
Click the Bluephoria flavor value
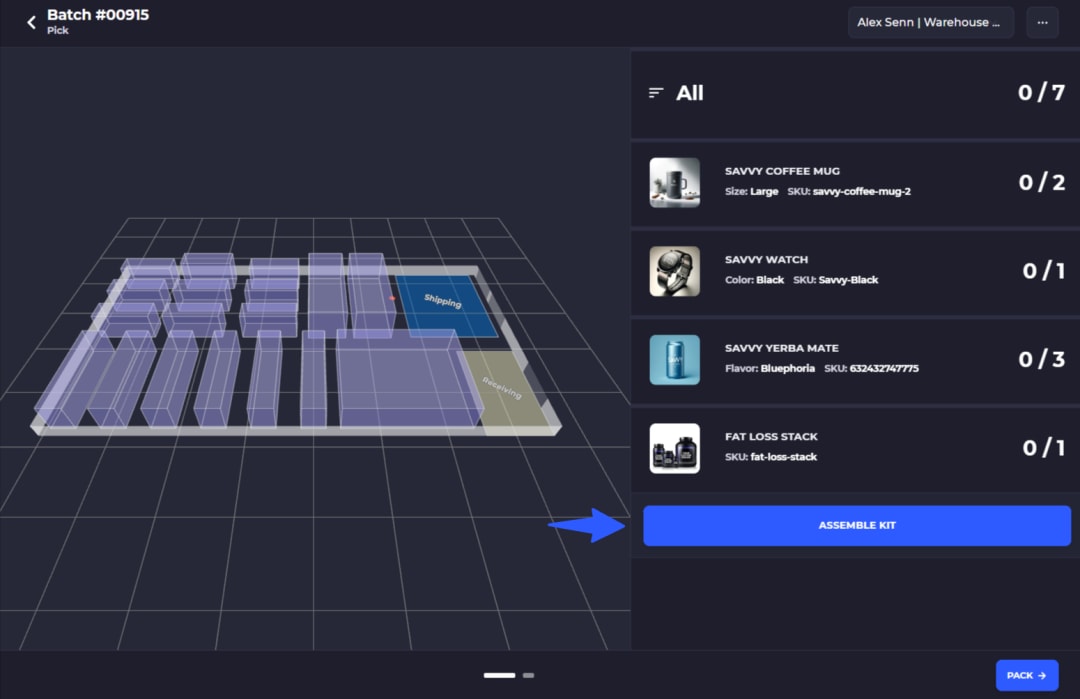pyautogui.click(x=787, y=369)
